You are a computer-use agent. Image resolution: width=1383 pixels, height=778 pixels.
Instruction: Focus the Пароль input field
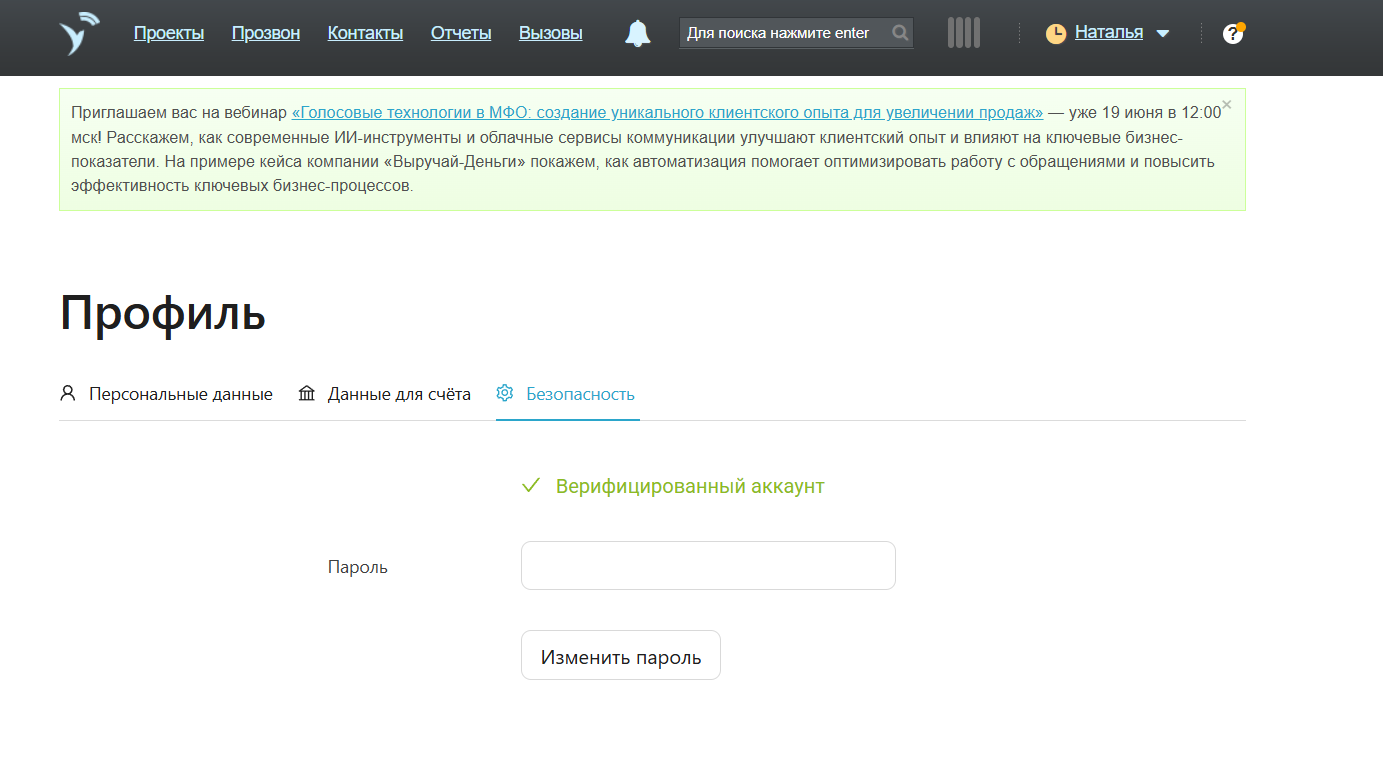(708, 566)
